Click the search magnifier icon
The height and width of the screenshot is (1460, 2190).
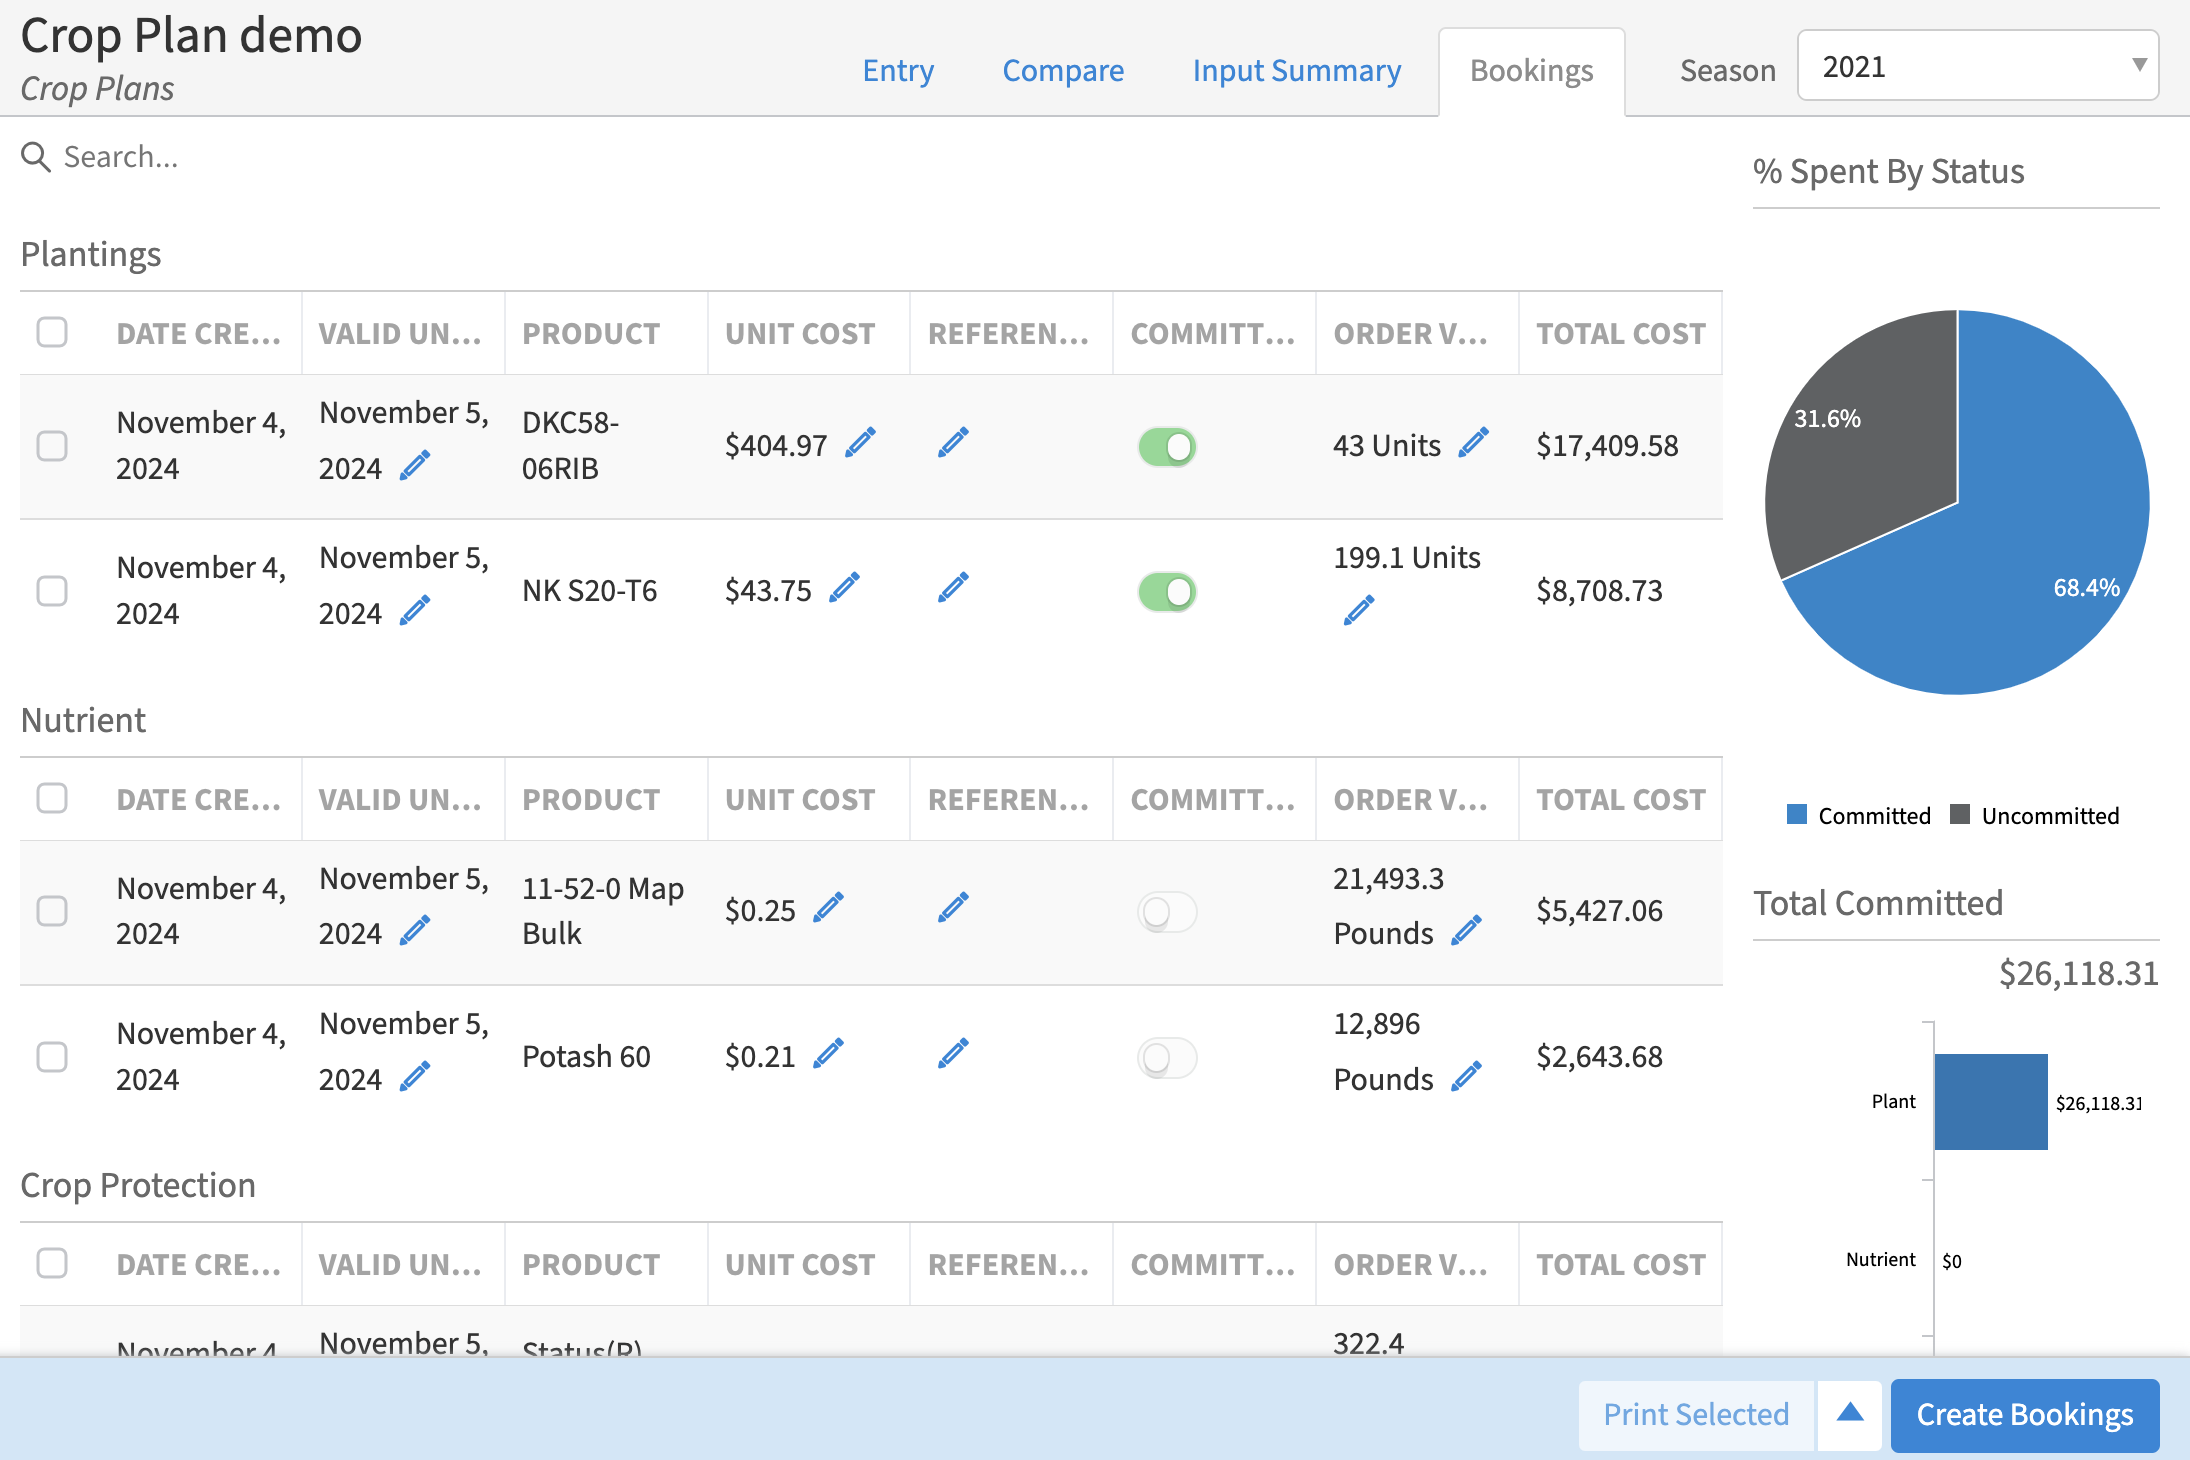36,157
